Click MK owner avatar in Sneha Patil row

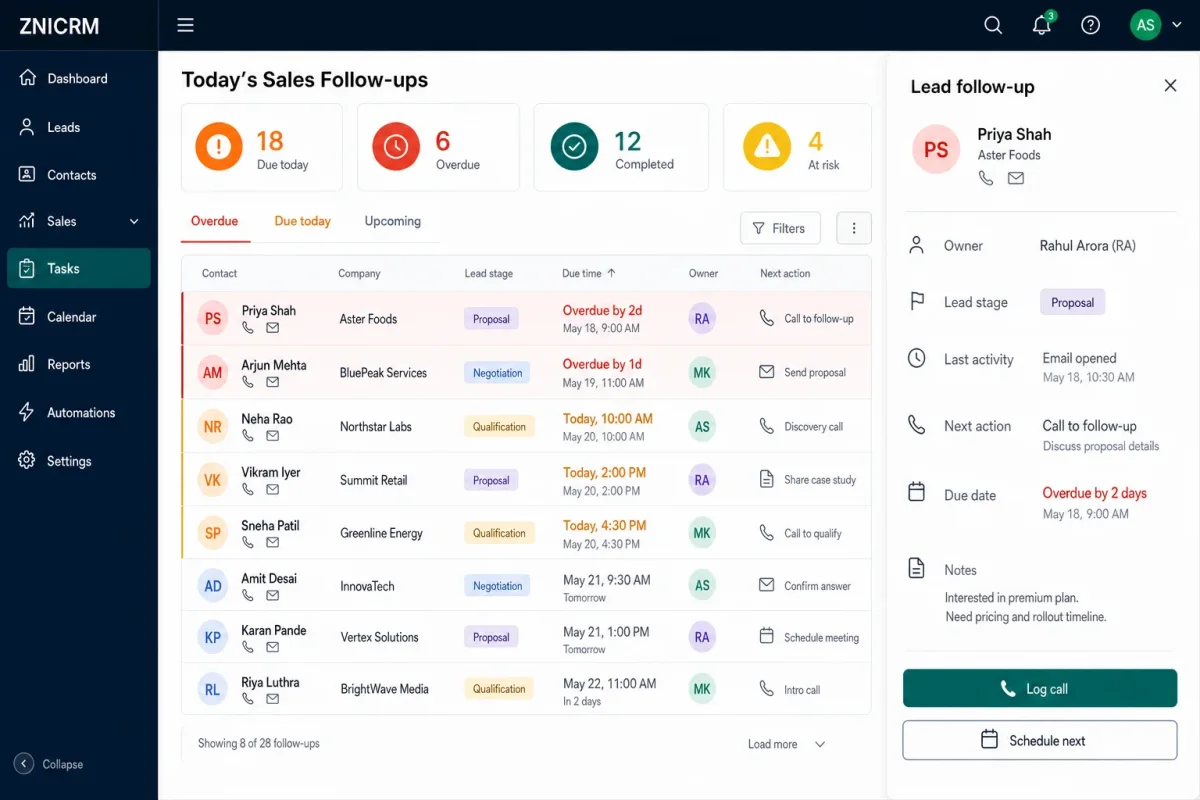702,533
